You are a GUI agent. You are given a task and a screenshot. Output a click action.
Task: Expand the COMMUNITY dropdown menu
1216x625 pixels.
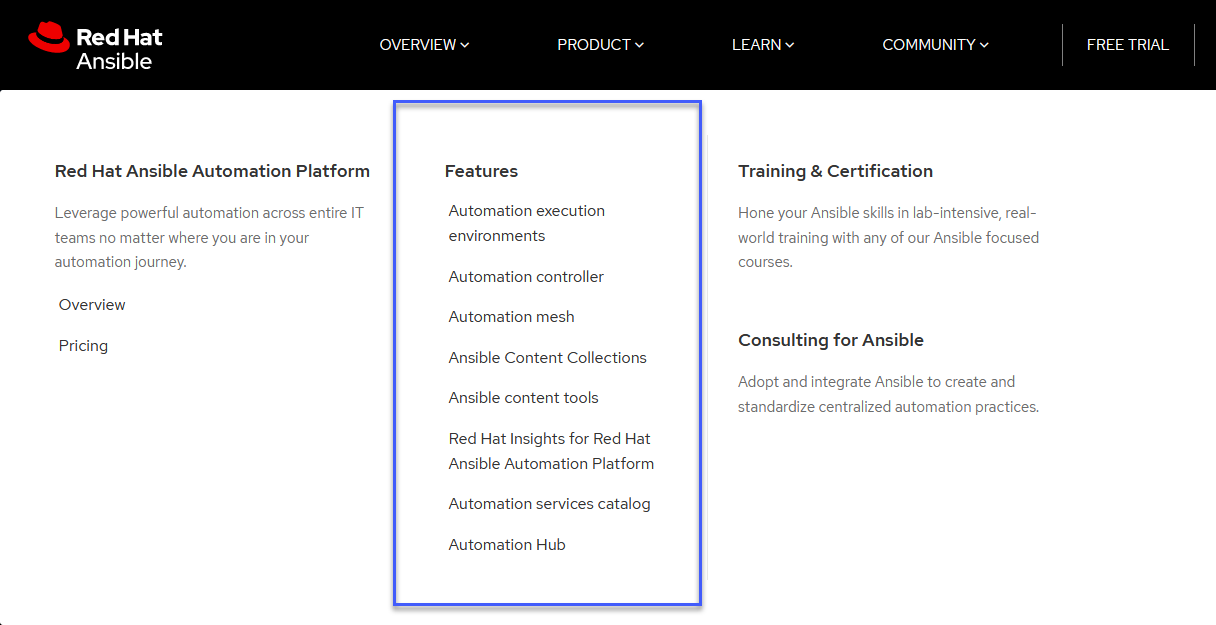[x=935, y=44]
